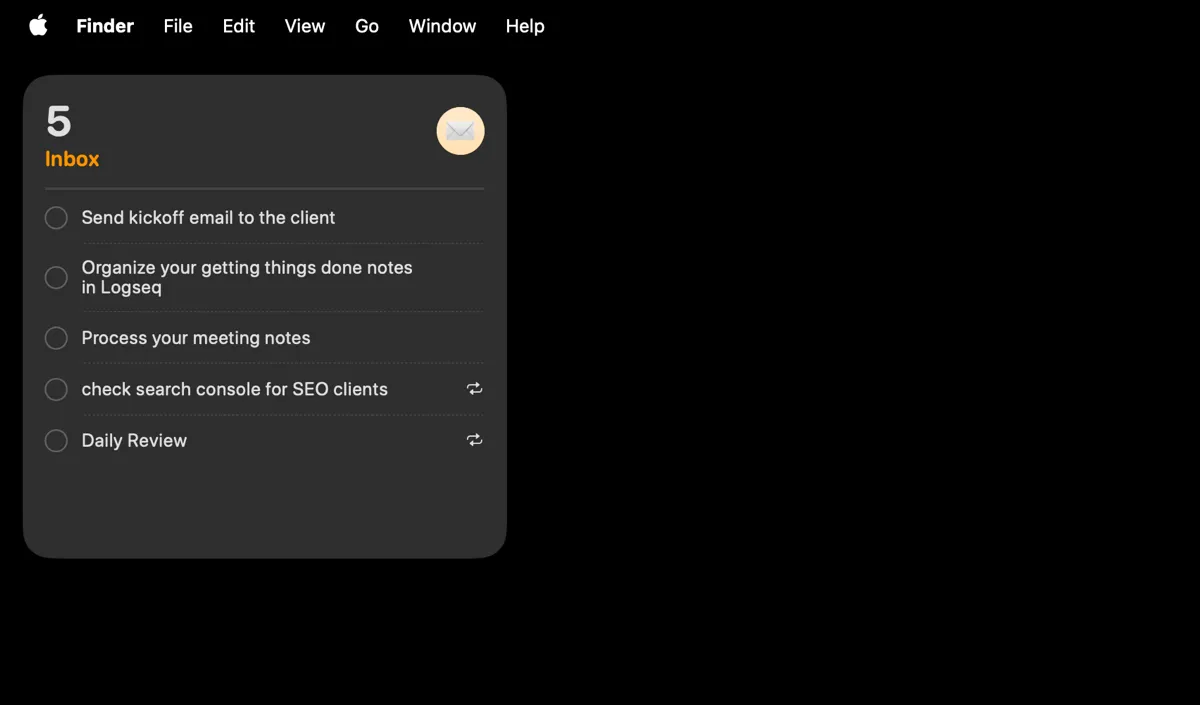1200x705 pixels.
Task: Tick the circle beside 'Organize your getting things done notes'
Action: click(56, 277)
